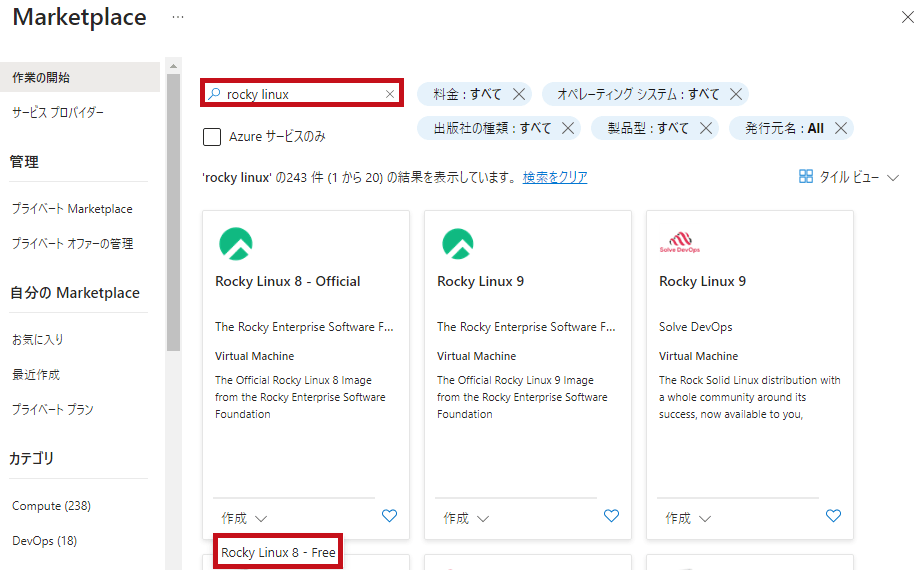The image size is (919, 570).
Task: Open Rocky Linux 9 title by Rocky Enterprise
Action: (x=480, y=281)
